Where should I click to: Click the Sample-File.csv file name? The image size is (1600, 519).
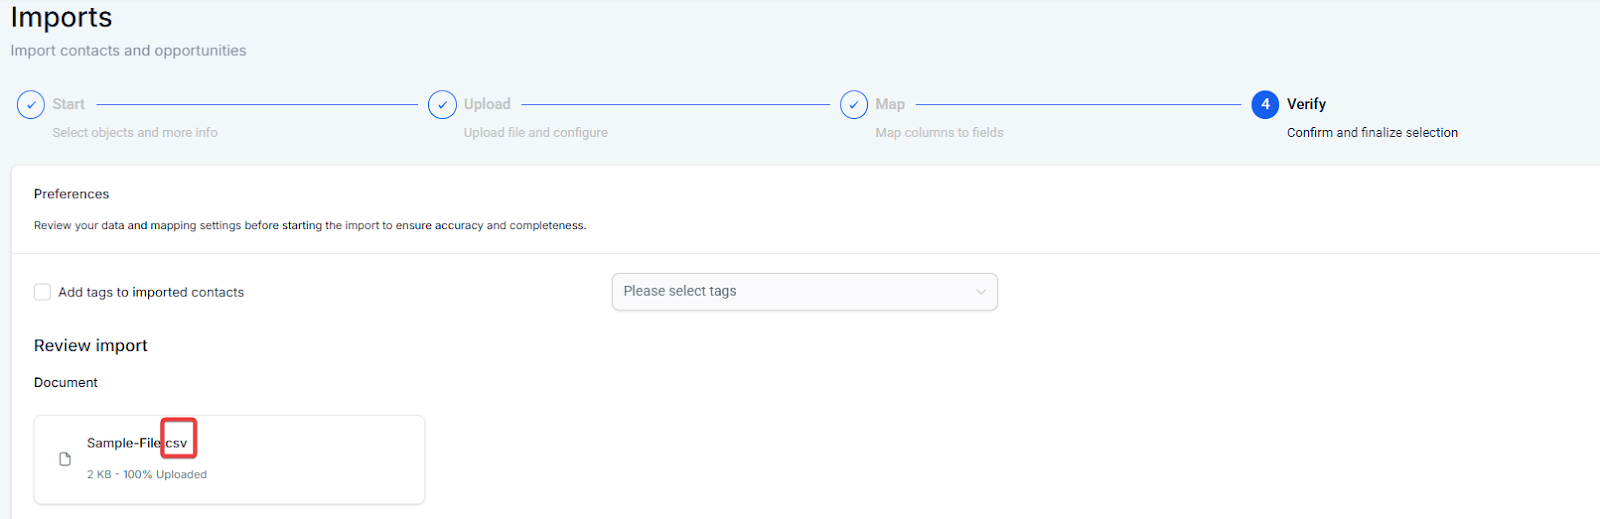coord(136,443)
